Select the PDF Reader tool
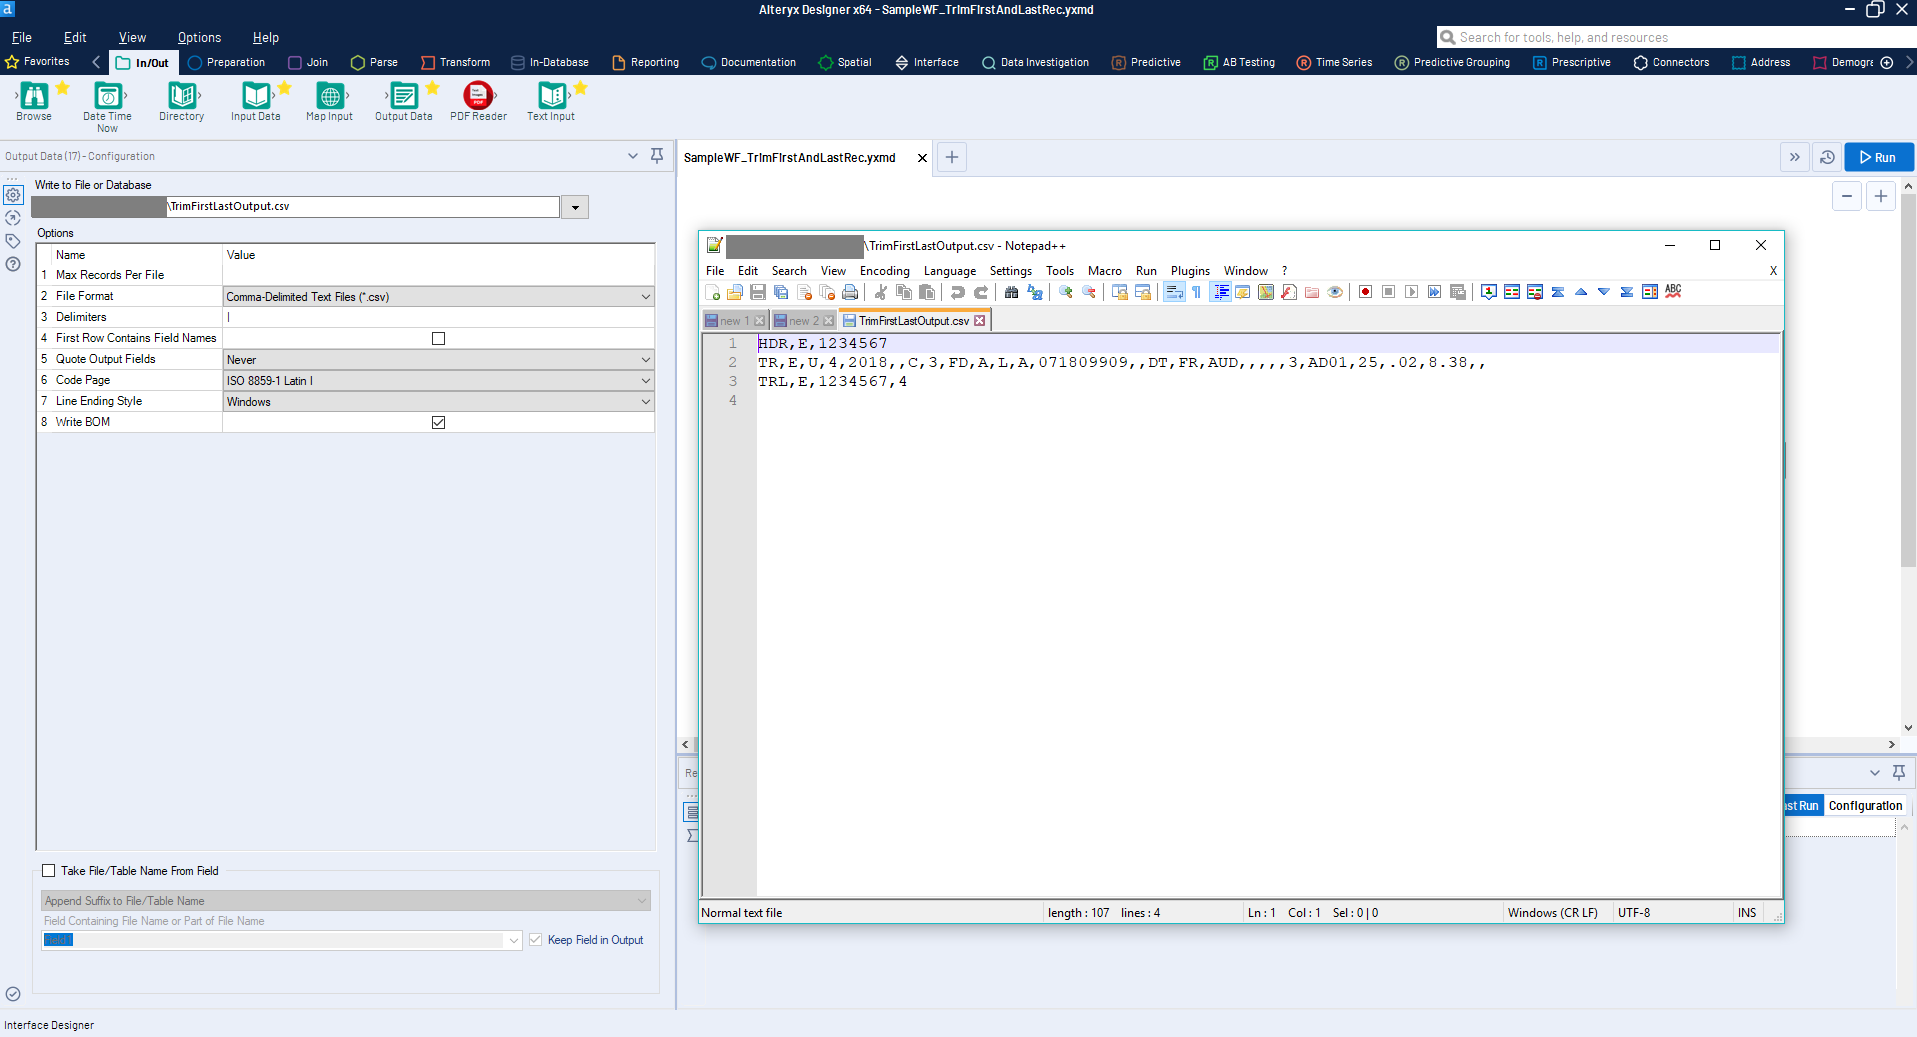 [477, 100]
